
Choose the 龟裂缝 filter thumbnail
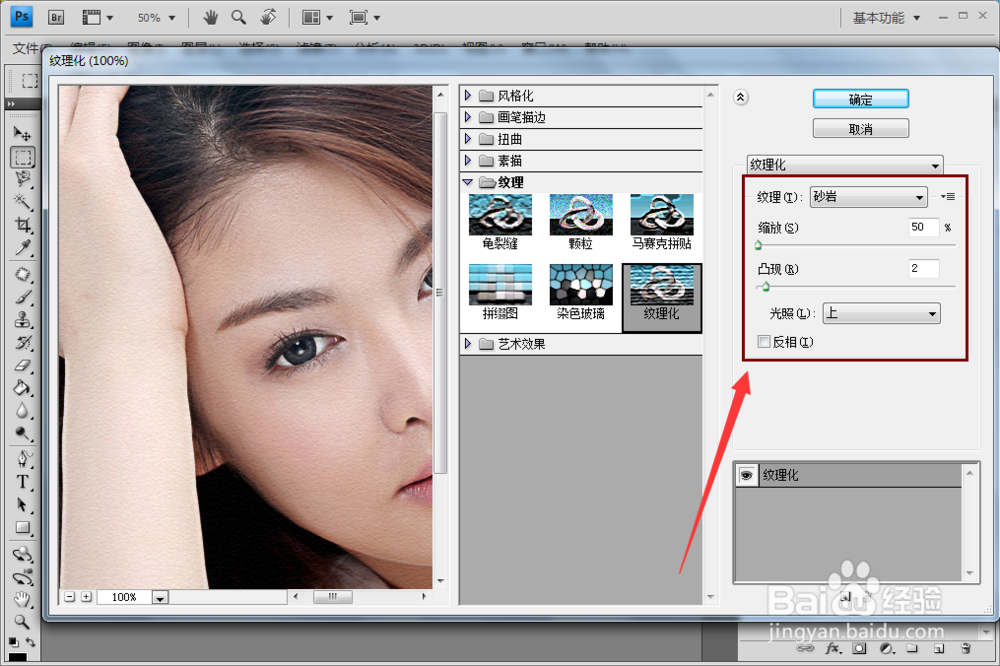click(x=500, y=223)
